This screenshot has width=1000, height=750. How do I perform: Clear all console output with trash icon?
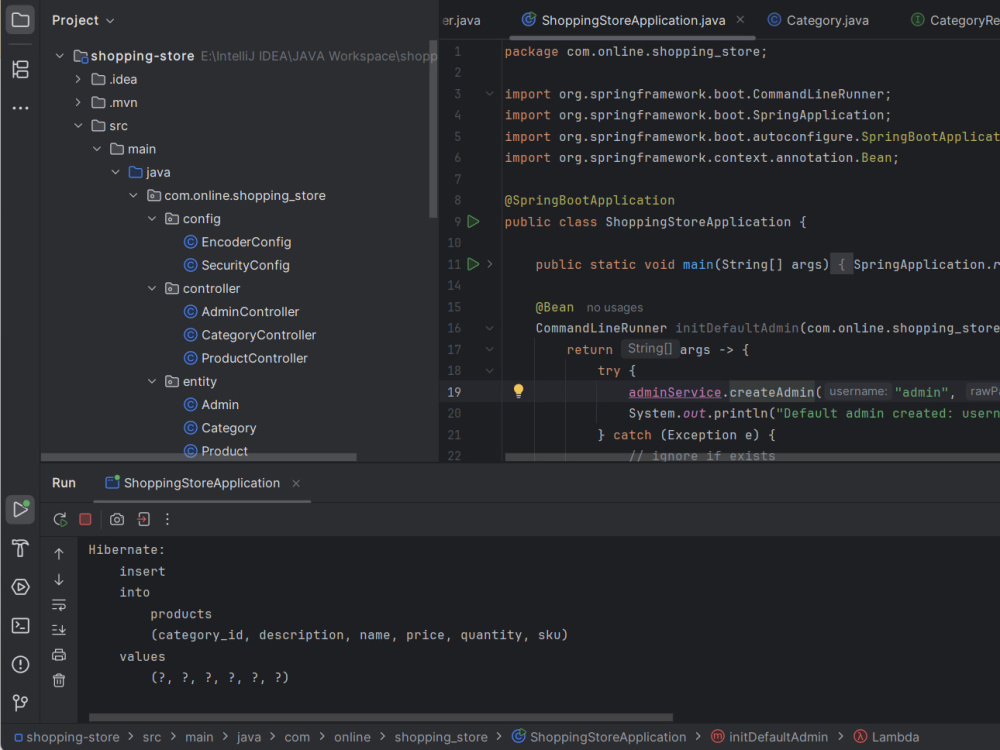coord(59,680)
